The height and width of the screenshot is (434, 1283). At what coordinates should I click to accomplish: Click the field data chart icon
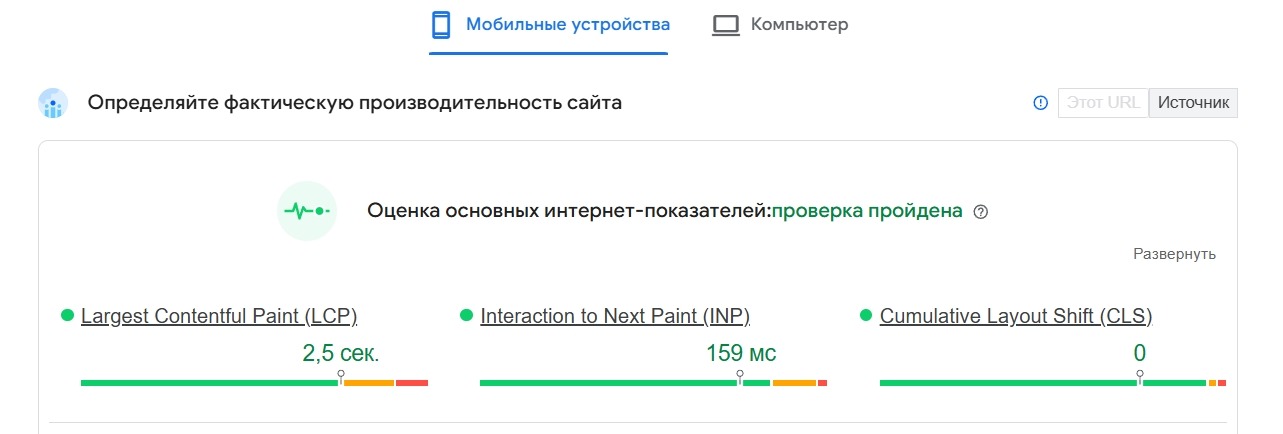coord(53,103)
